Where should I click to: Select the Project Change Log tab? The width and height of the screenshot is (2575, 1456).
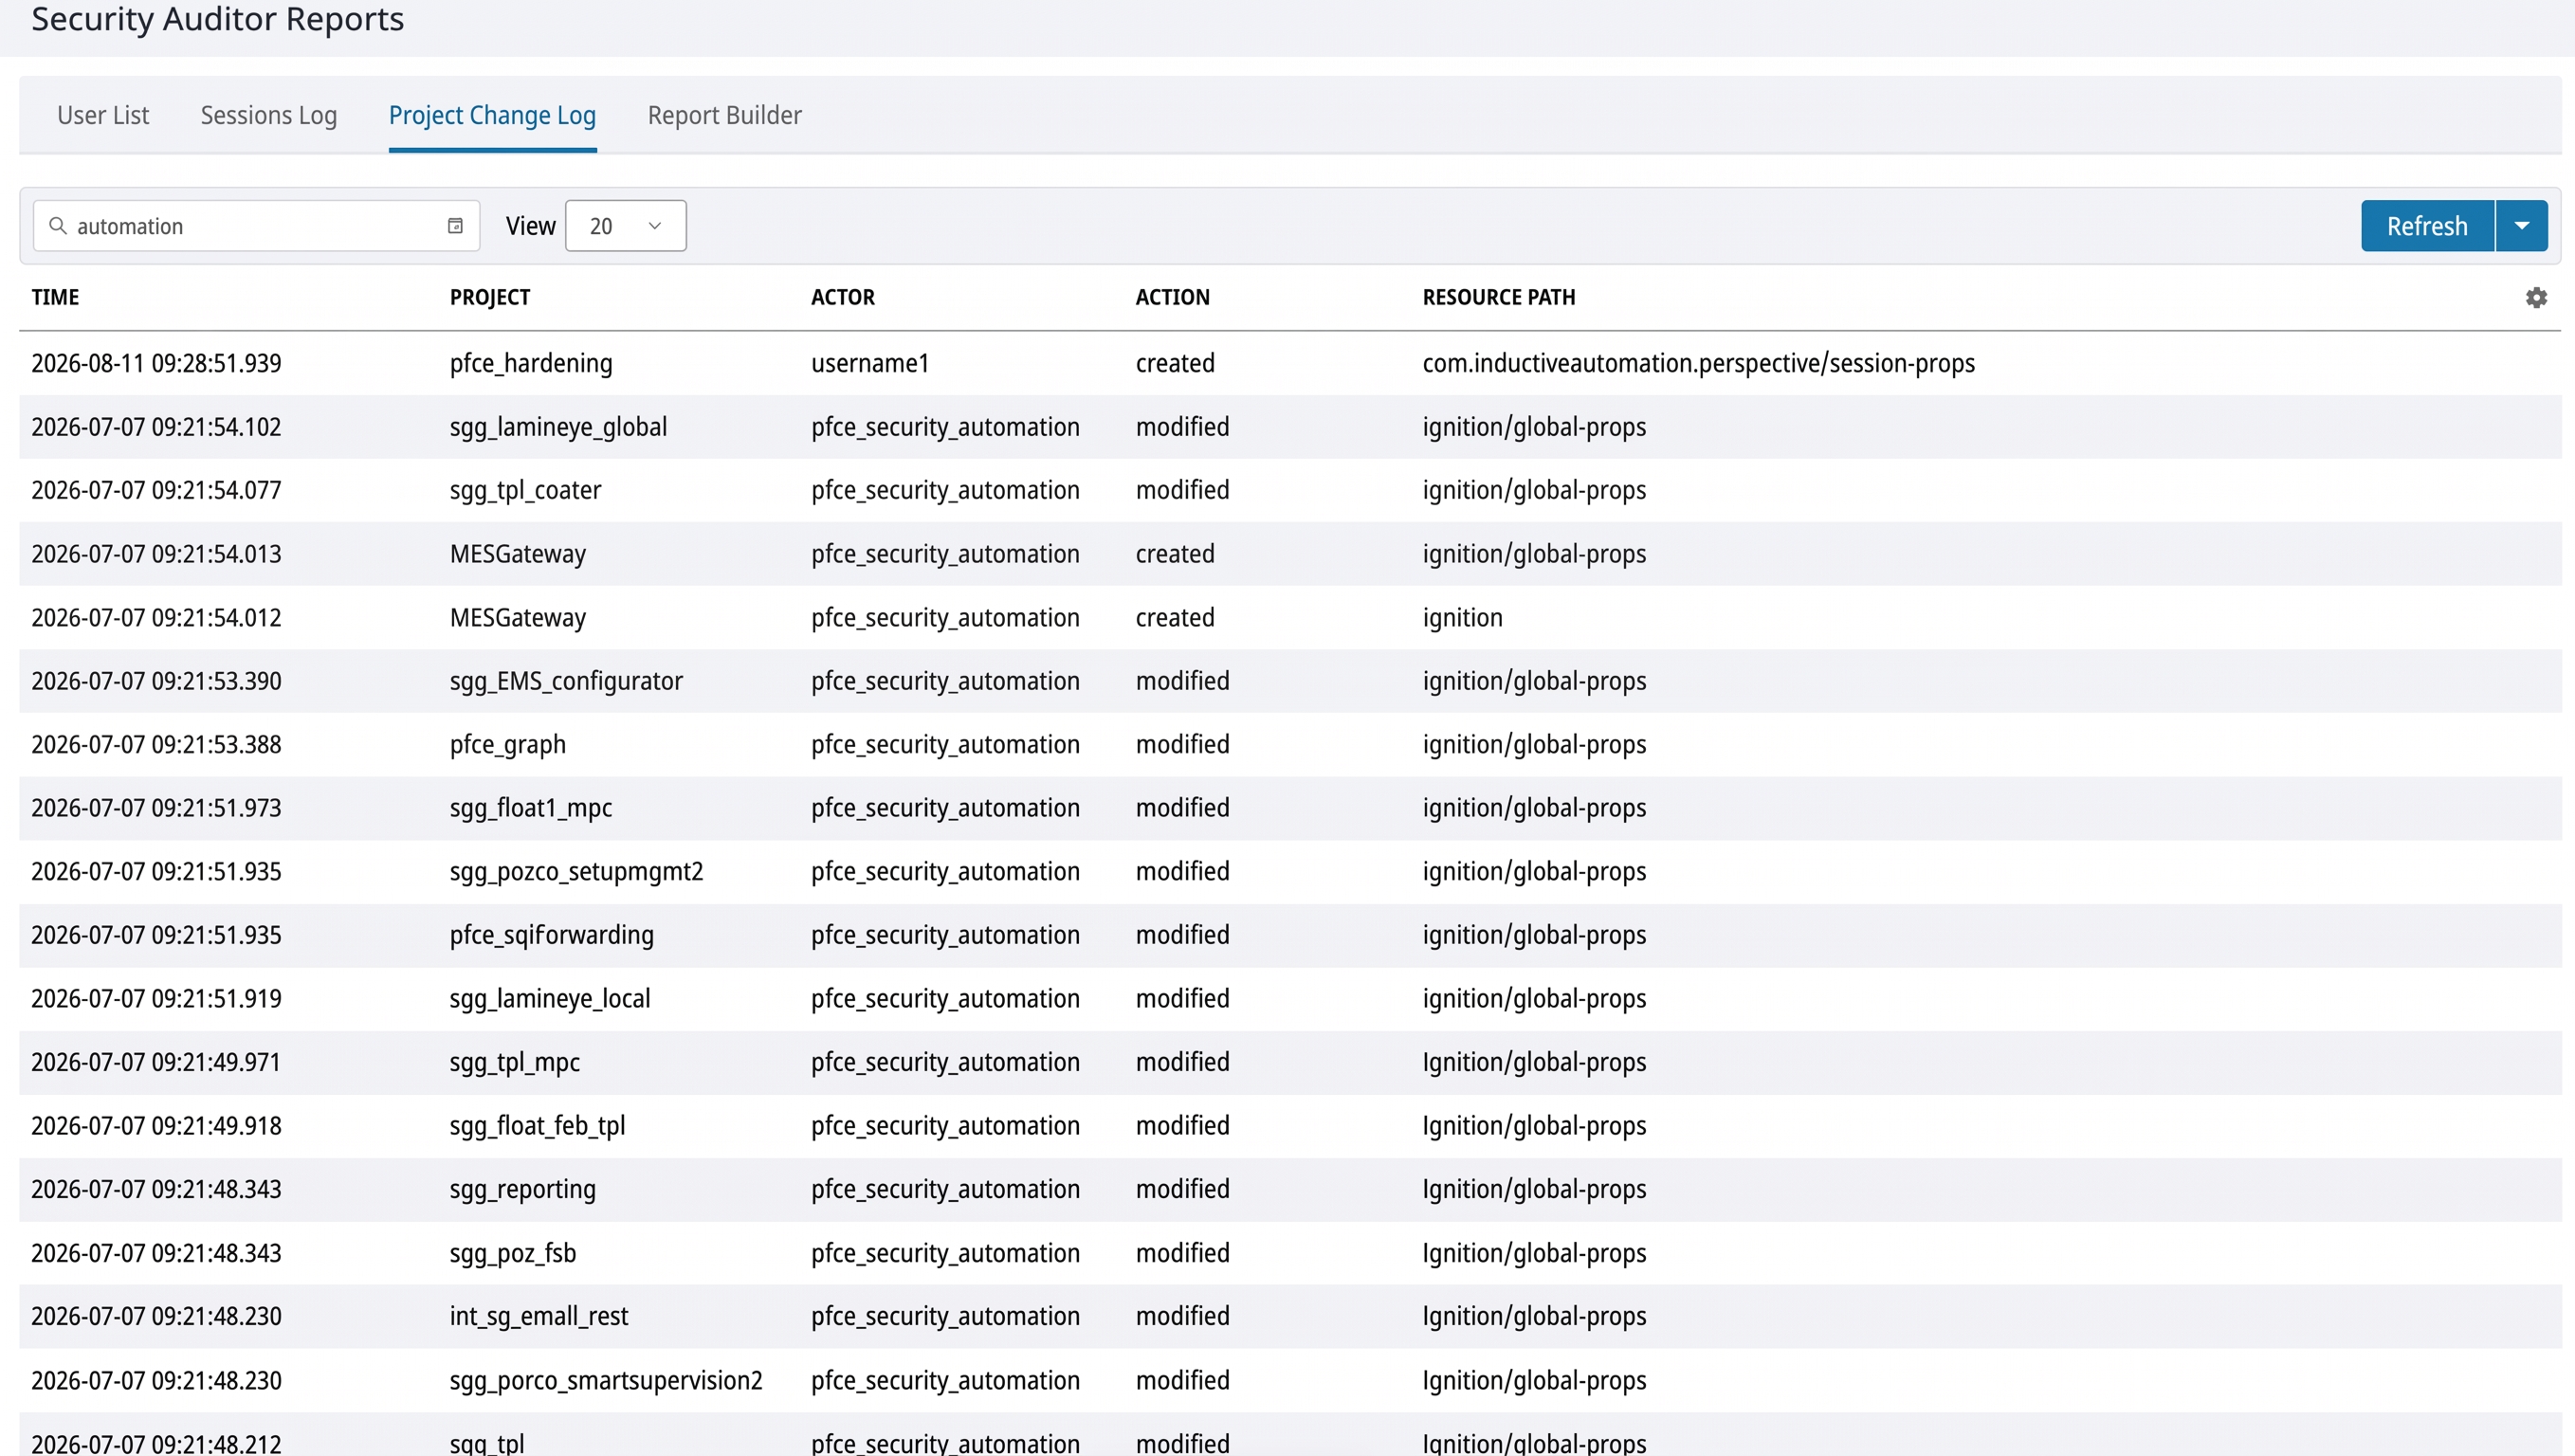click(x=492, y=115)
